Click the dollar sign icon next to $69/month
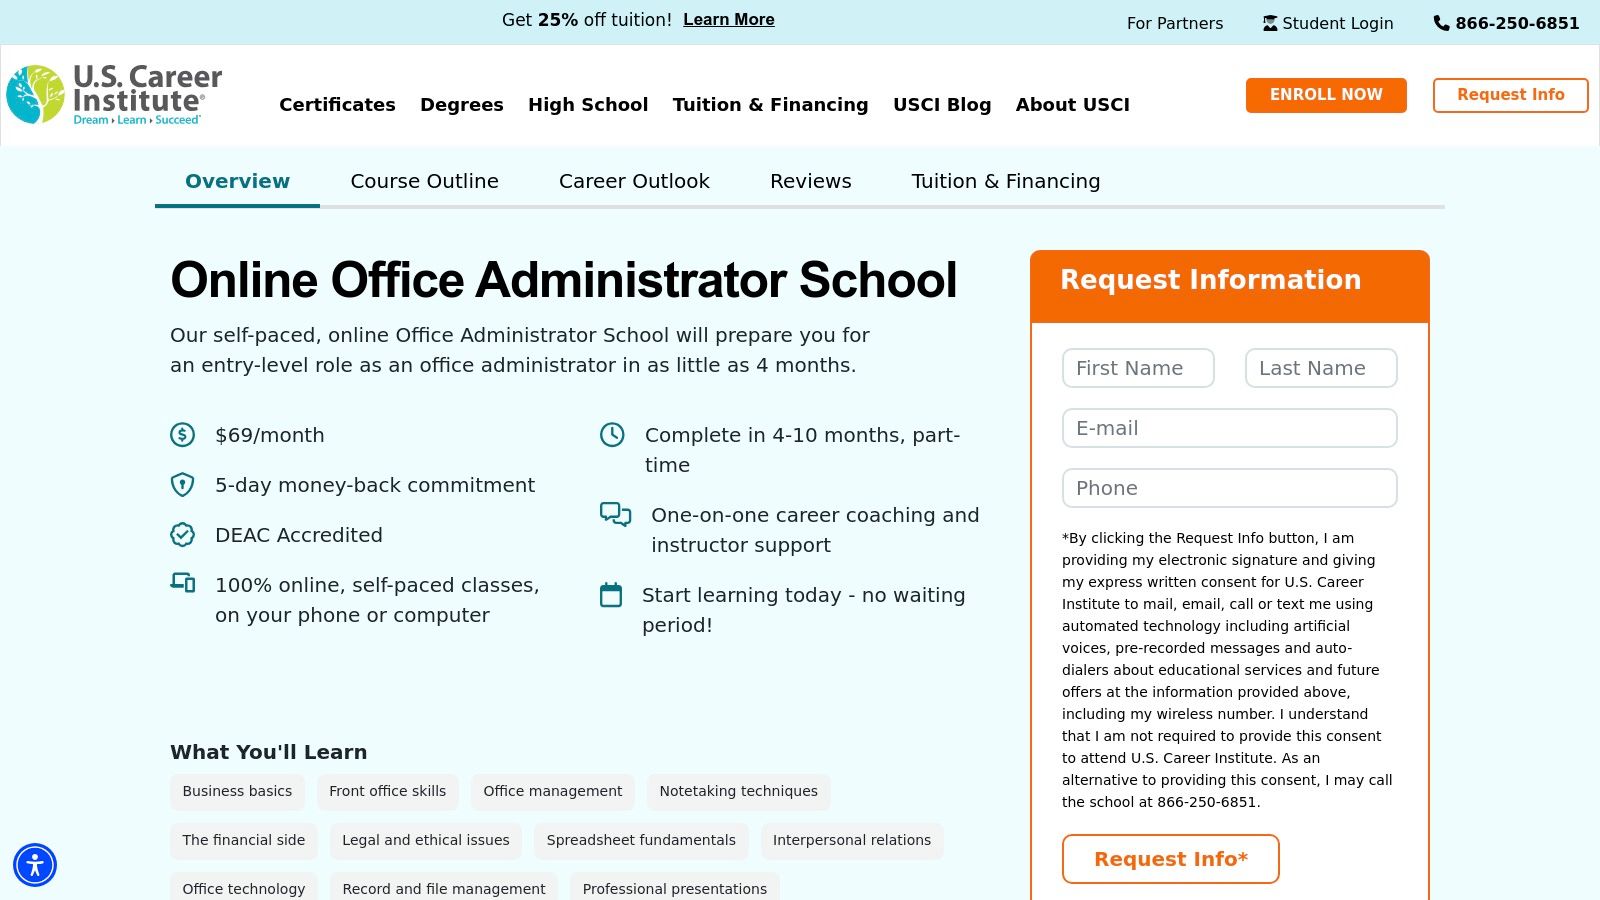The height and width of the screenshot is (900, 1600). click(182, 435)
